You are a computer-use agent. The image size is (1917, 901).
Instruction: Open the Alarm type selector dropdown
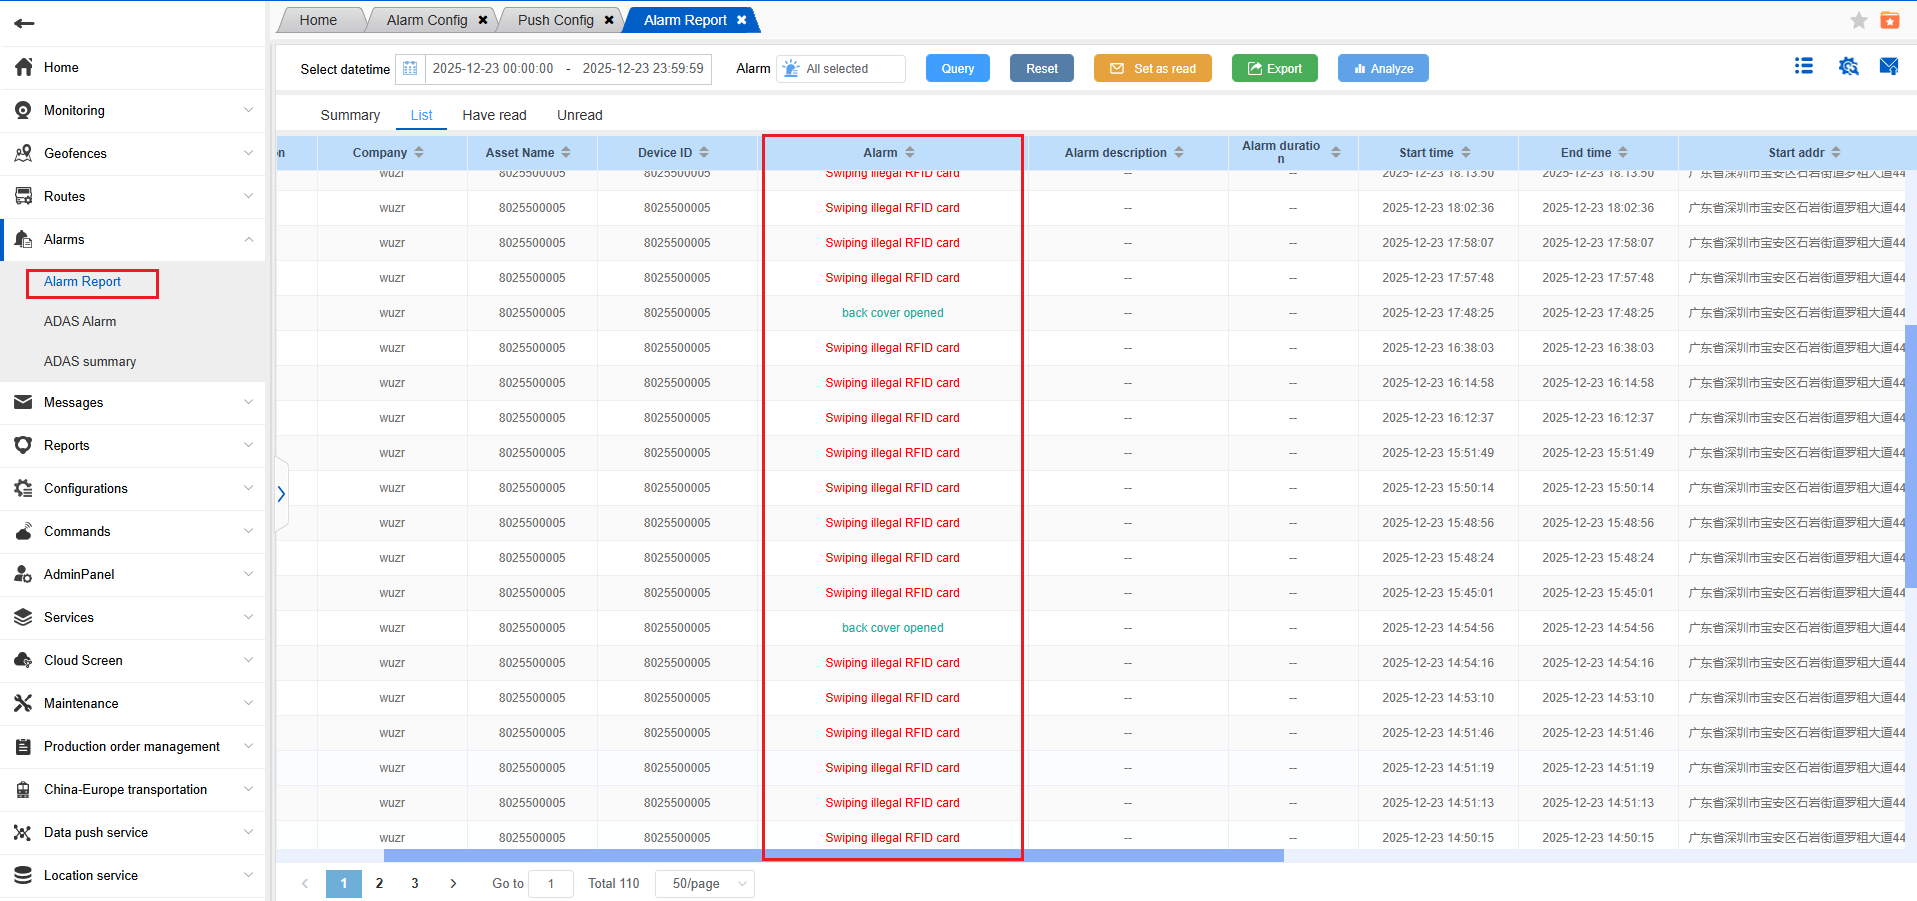point(841,69)
